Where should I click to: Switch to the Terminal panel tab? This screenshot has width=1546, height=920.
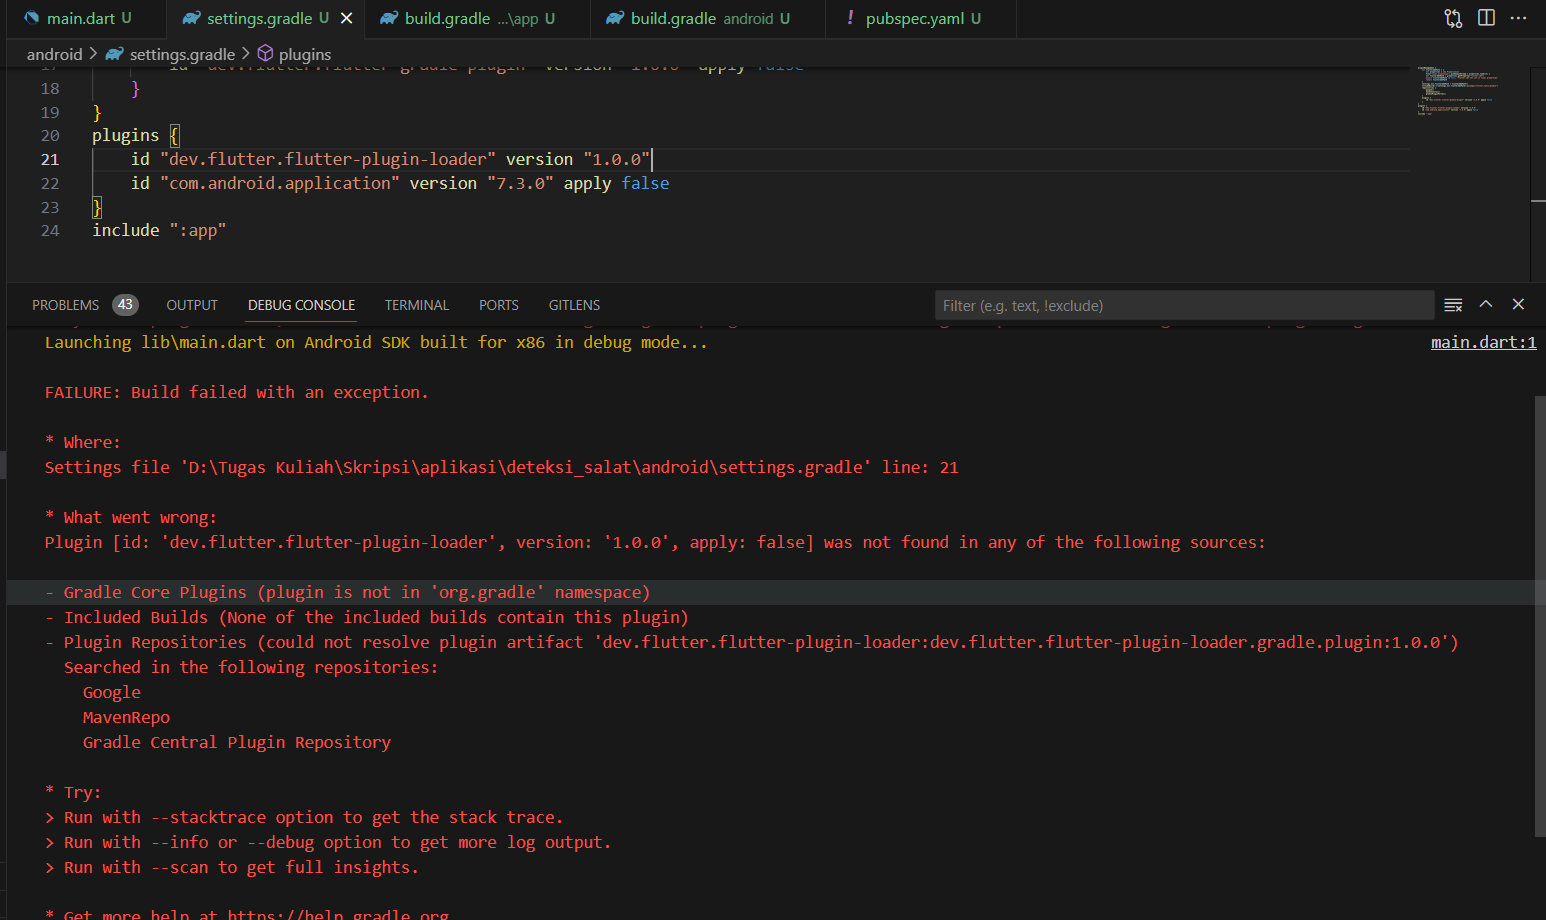(417, 305)
